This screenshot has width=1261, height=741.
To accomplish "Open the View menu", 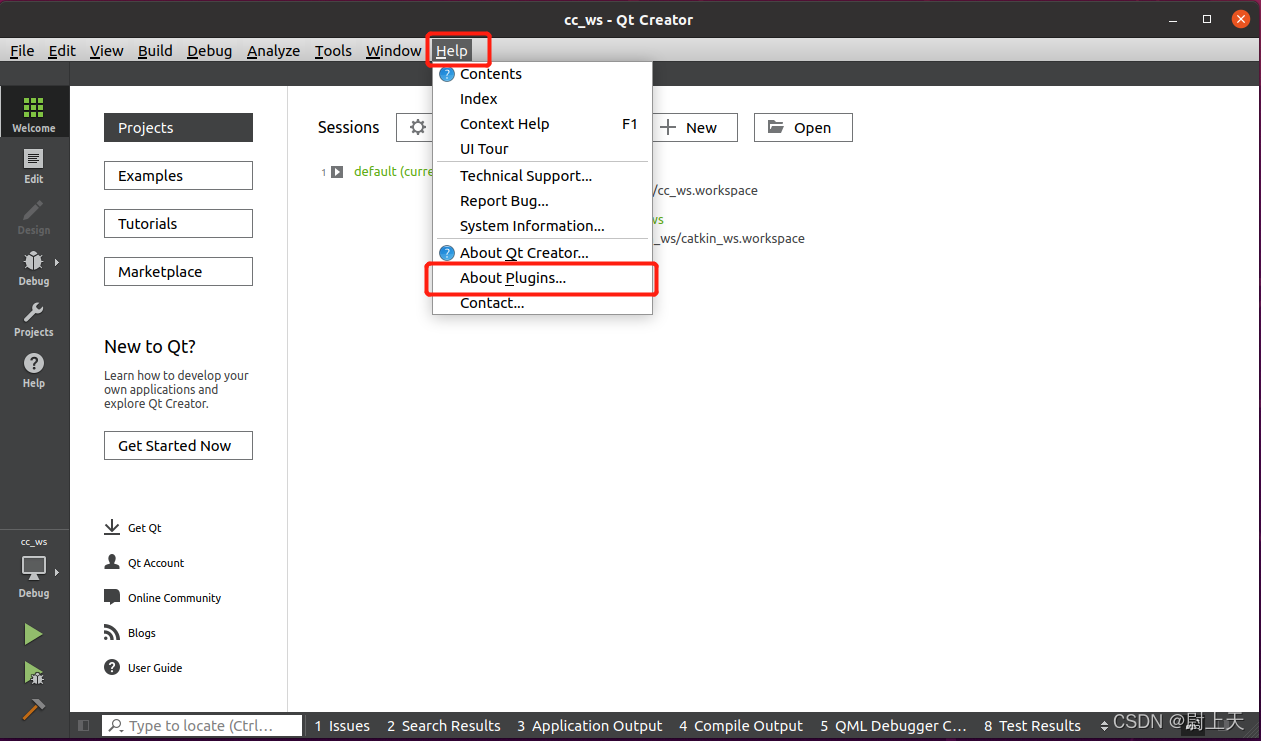I will tap(107, 50).
